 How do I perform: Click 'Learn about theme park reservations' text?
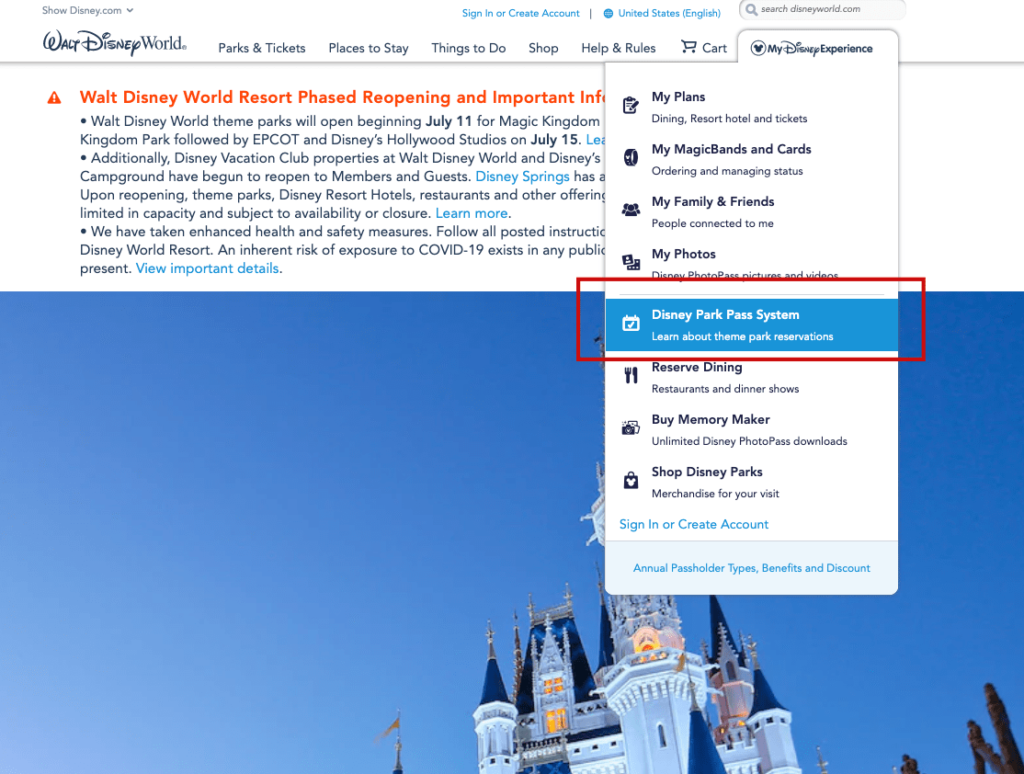743,336
